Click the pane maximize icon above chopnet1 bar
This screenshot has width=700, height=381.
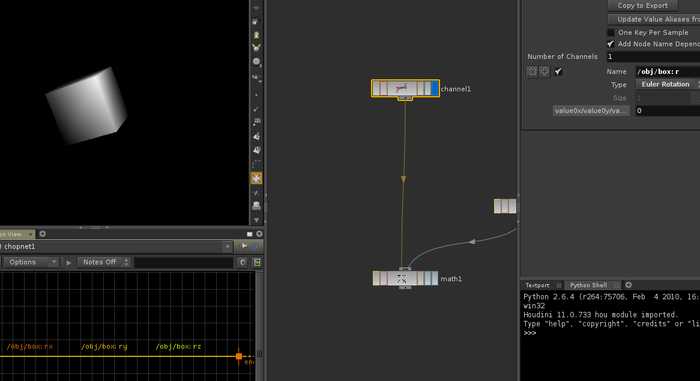pyautogui.click(x=250, y=234)
